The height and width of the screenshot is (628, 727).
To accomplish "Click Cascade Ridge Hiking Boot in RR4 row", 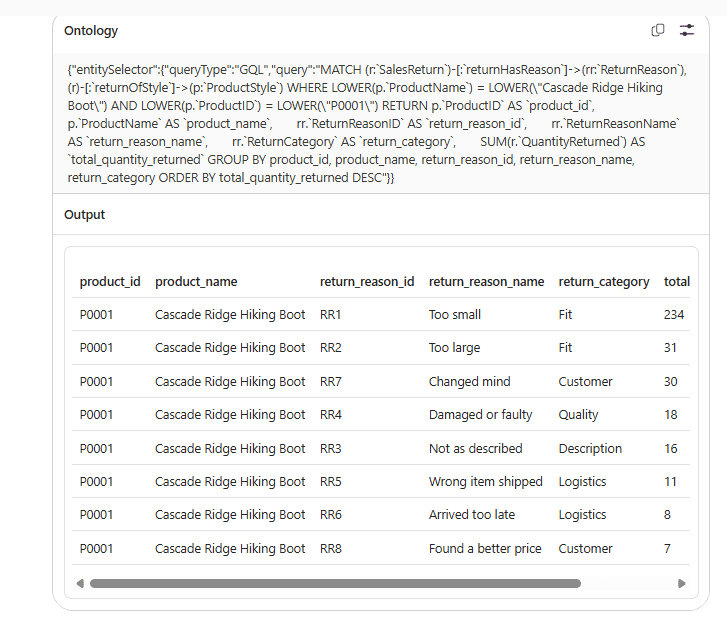I will pos(230,415).
